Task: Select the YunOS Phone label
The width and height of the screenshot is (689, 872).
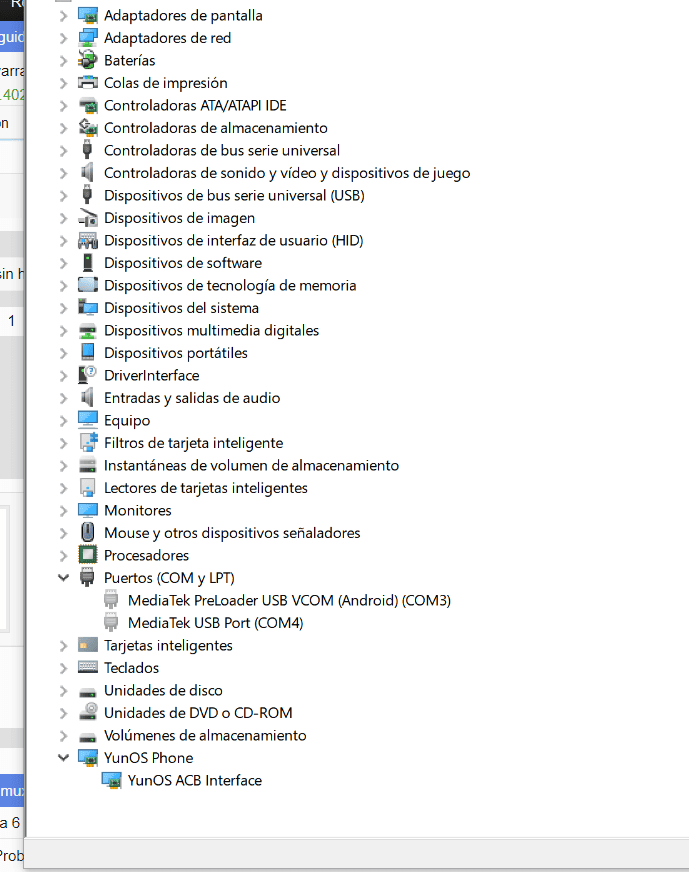Action: 148,758
